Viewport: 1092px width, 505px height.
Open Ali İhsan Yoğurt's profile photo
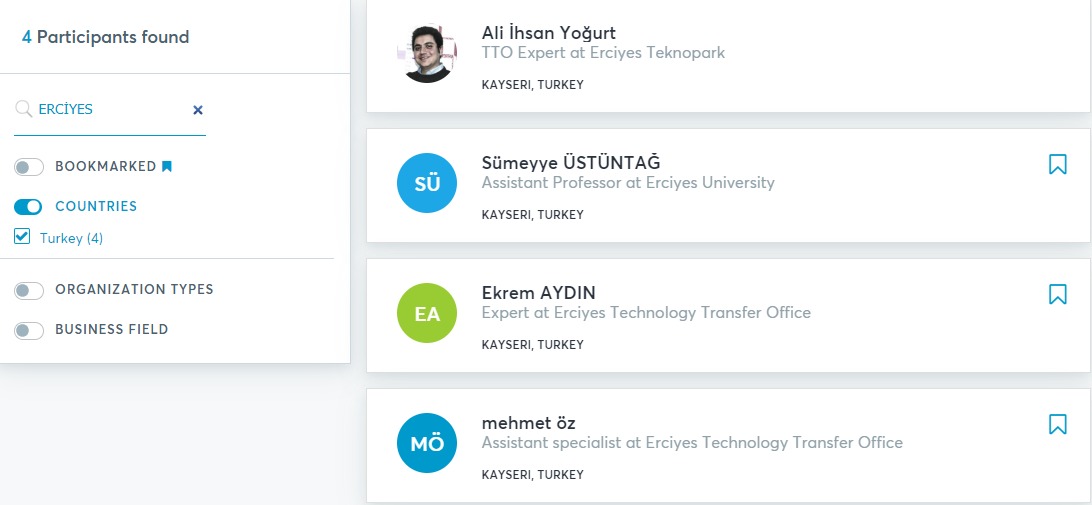(x=427, y=53)
